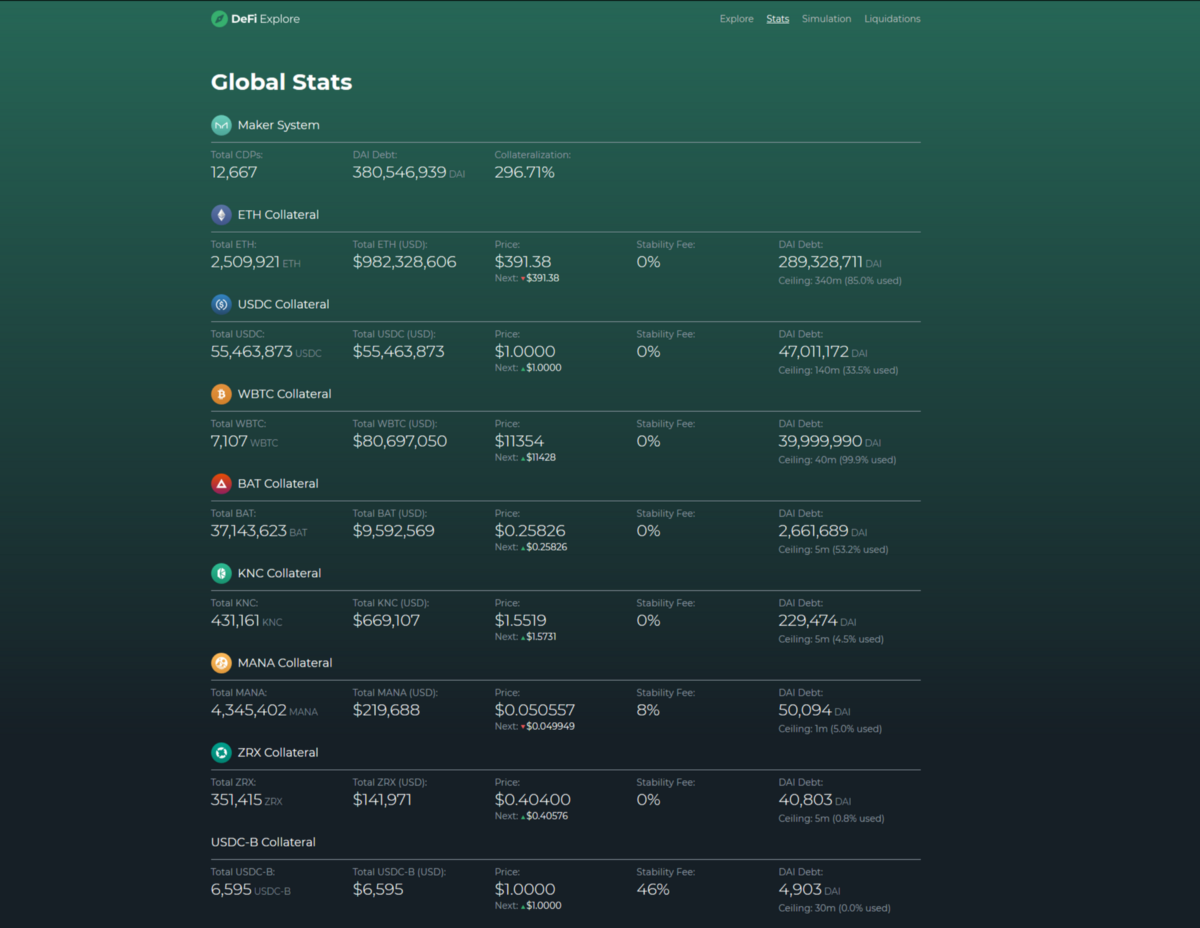
Task: Click the KNC Collateral icon
Action: pyautogui.click(x=221, y=573)
